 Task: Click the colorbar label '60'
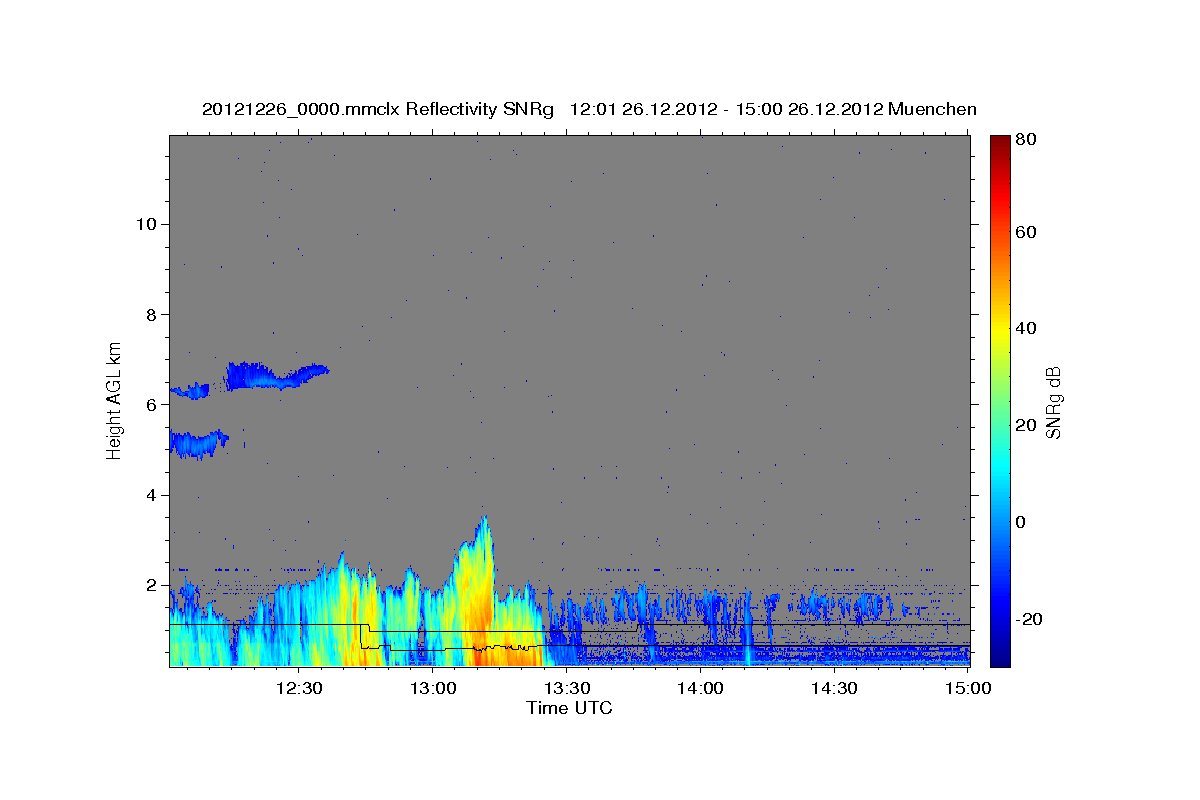(x=1028, y=232)
